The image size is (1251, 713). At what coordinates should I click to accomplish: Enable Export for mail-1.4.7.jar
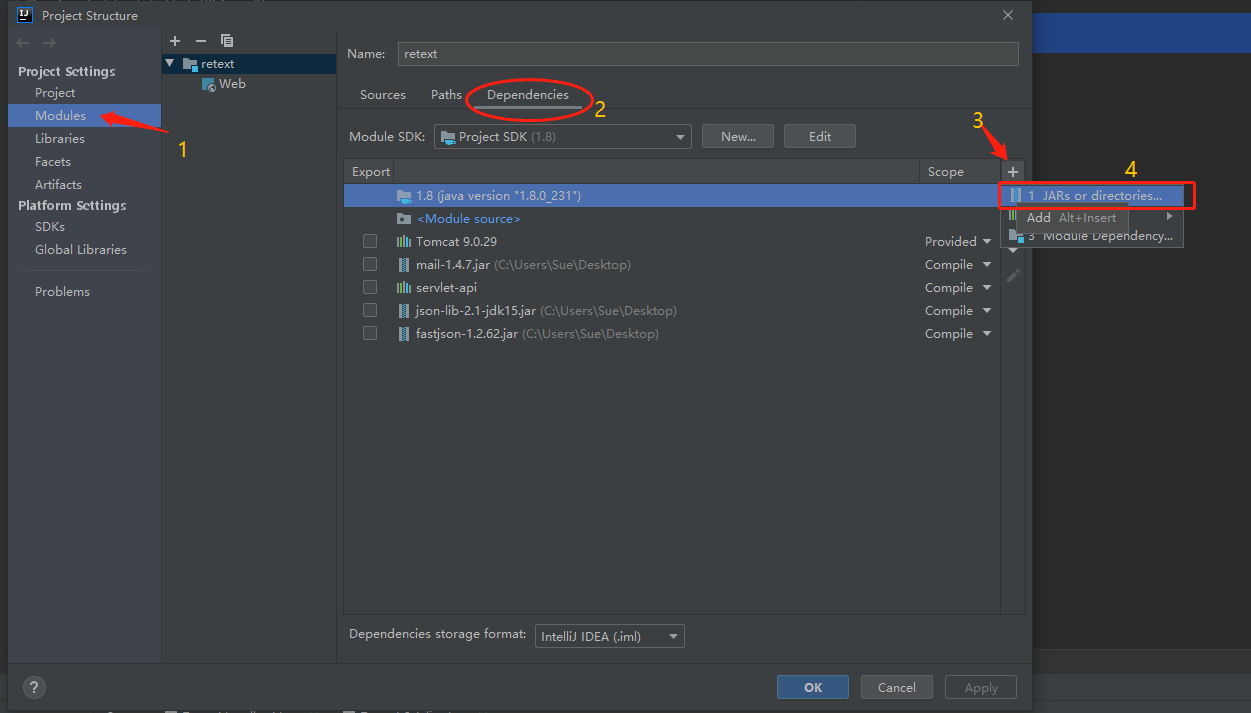[x=370, y=263]
